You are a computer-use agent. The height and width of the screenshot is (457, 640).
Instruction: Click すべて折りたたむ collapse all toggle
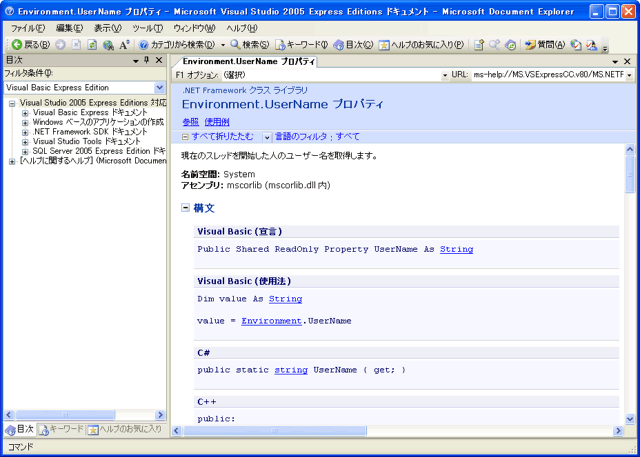coord(218,137)
